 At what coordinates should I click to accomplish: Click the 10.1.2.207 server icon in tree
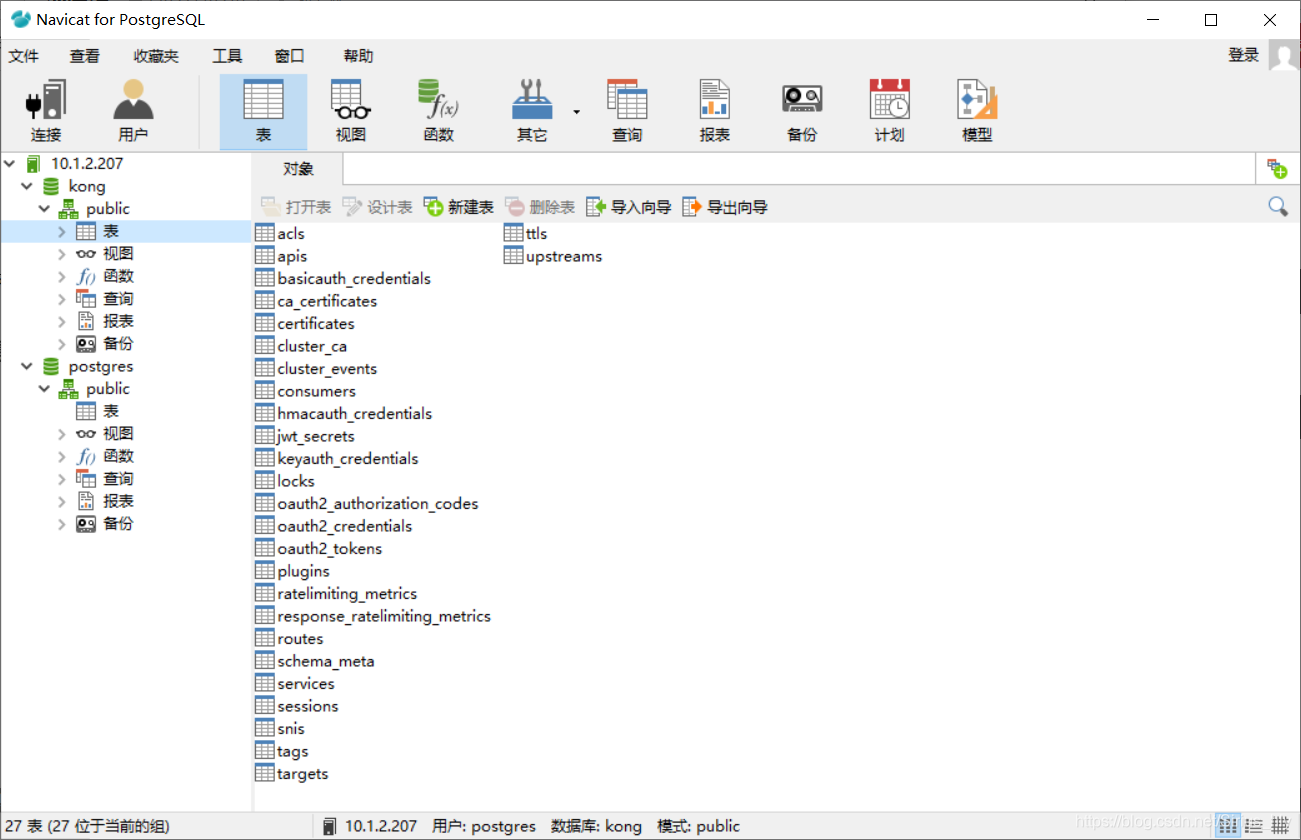33,164
